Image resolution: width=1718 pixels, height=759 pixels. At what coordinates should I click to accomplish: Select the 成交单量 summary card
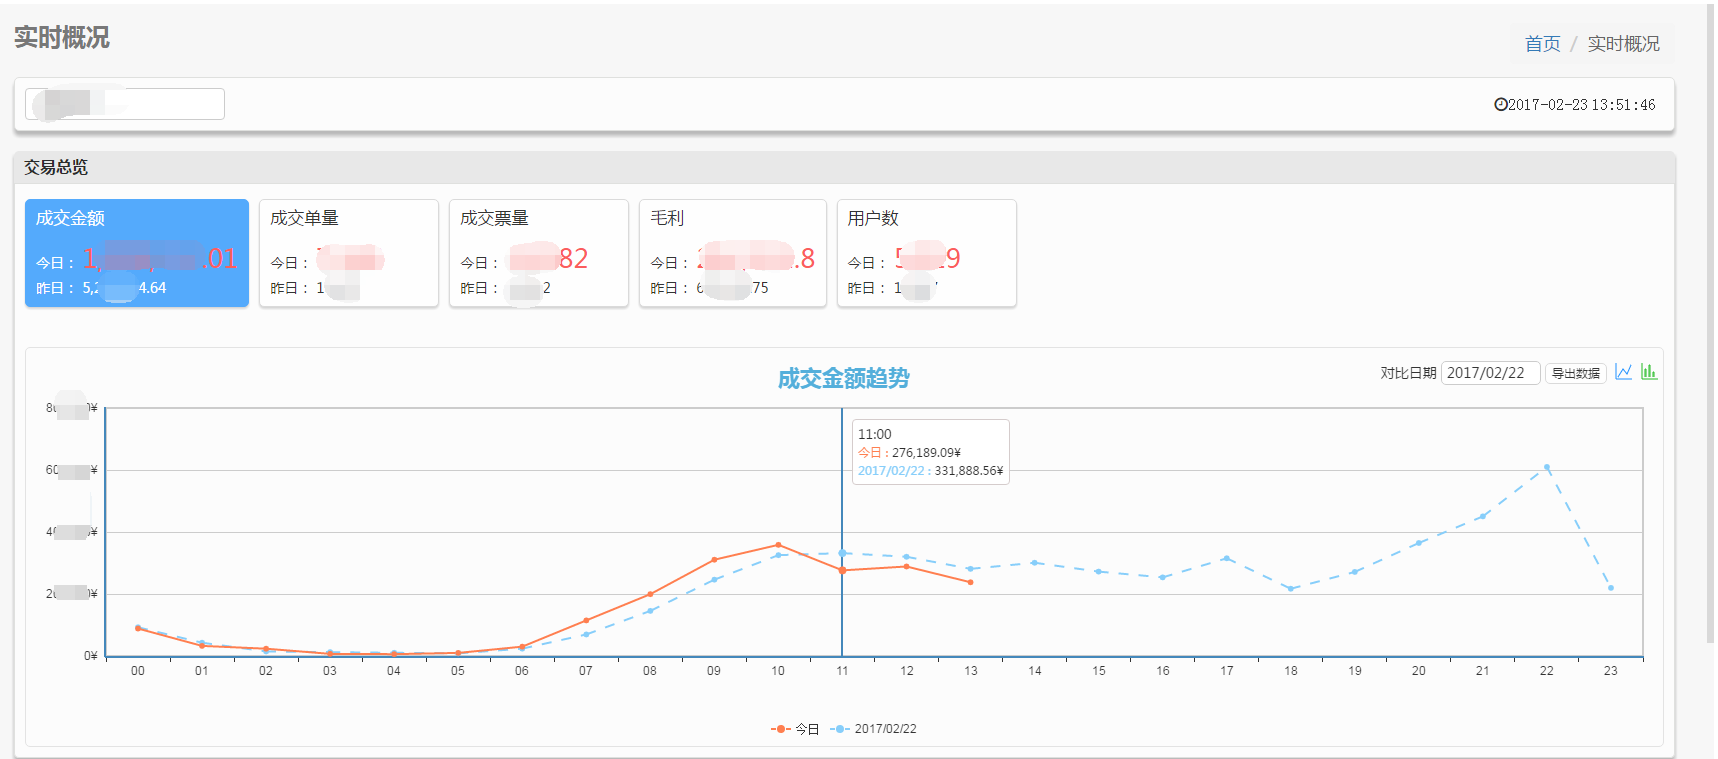pyautogui.click(x=349, y=253)
